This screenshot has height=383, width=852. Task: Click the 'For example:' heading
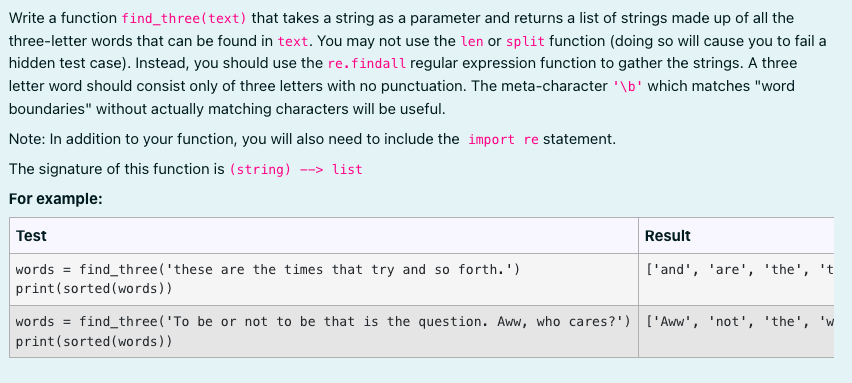55,199
